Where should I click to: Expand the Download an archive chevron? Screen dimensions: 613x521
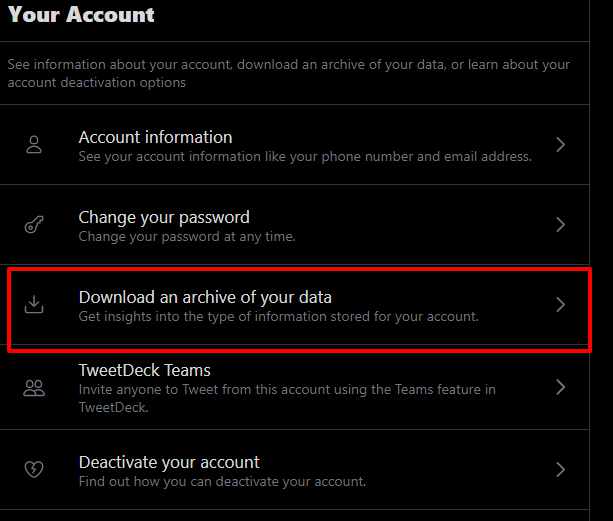(561, 304)
